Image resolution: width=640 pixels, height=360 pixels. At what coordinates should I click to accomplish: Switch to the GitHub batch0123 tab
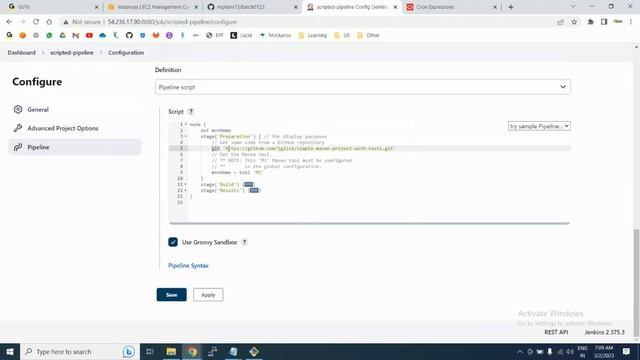click(252, 7)
